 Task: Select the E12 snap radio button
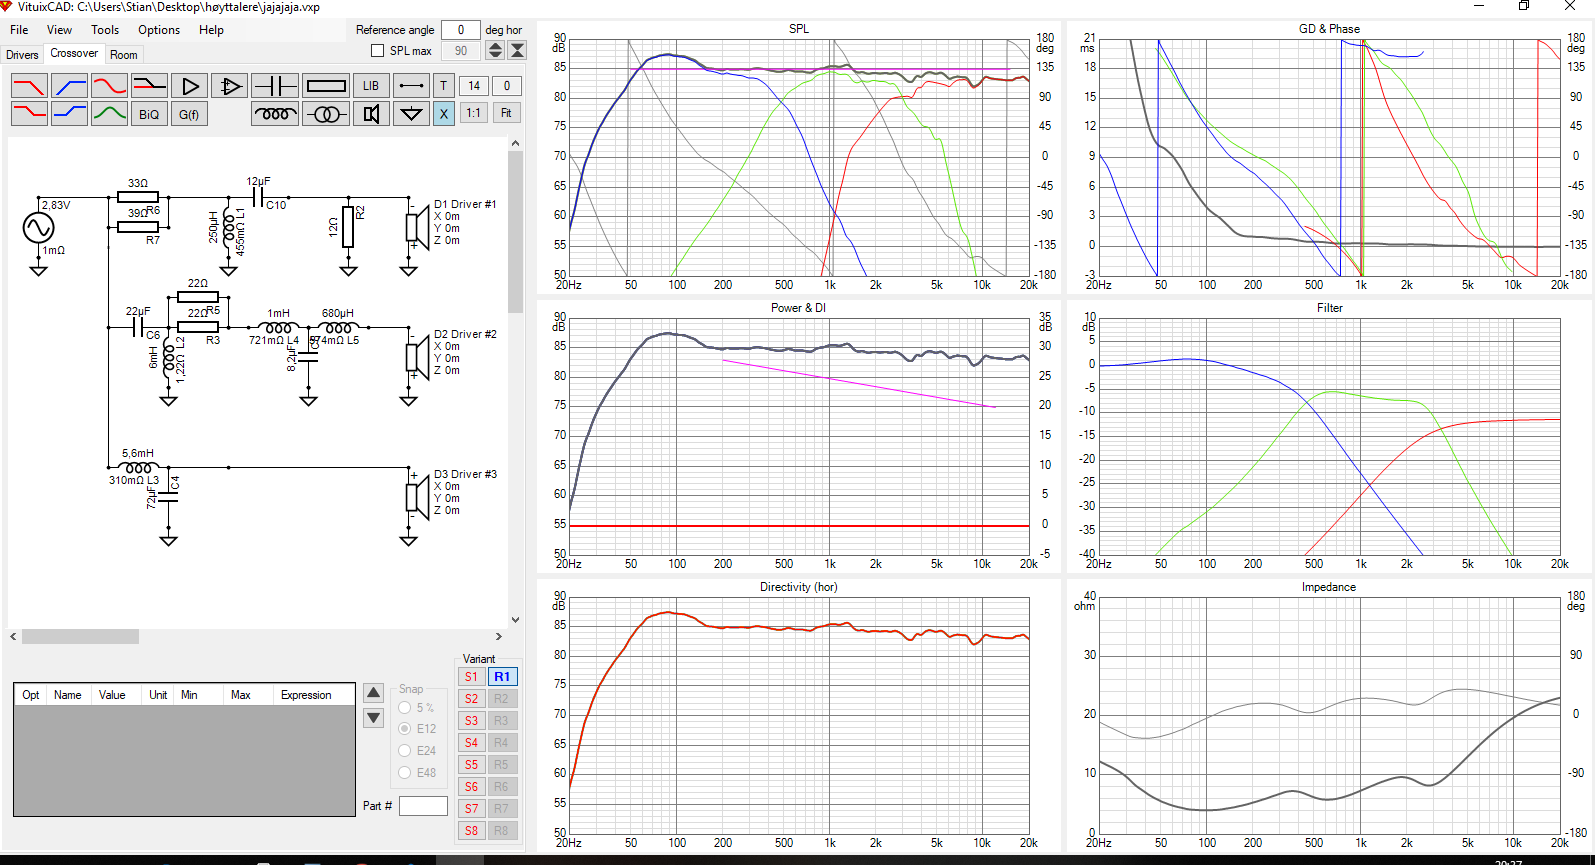[405, 729]
